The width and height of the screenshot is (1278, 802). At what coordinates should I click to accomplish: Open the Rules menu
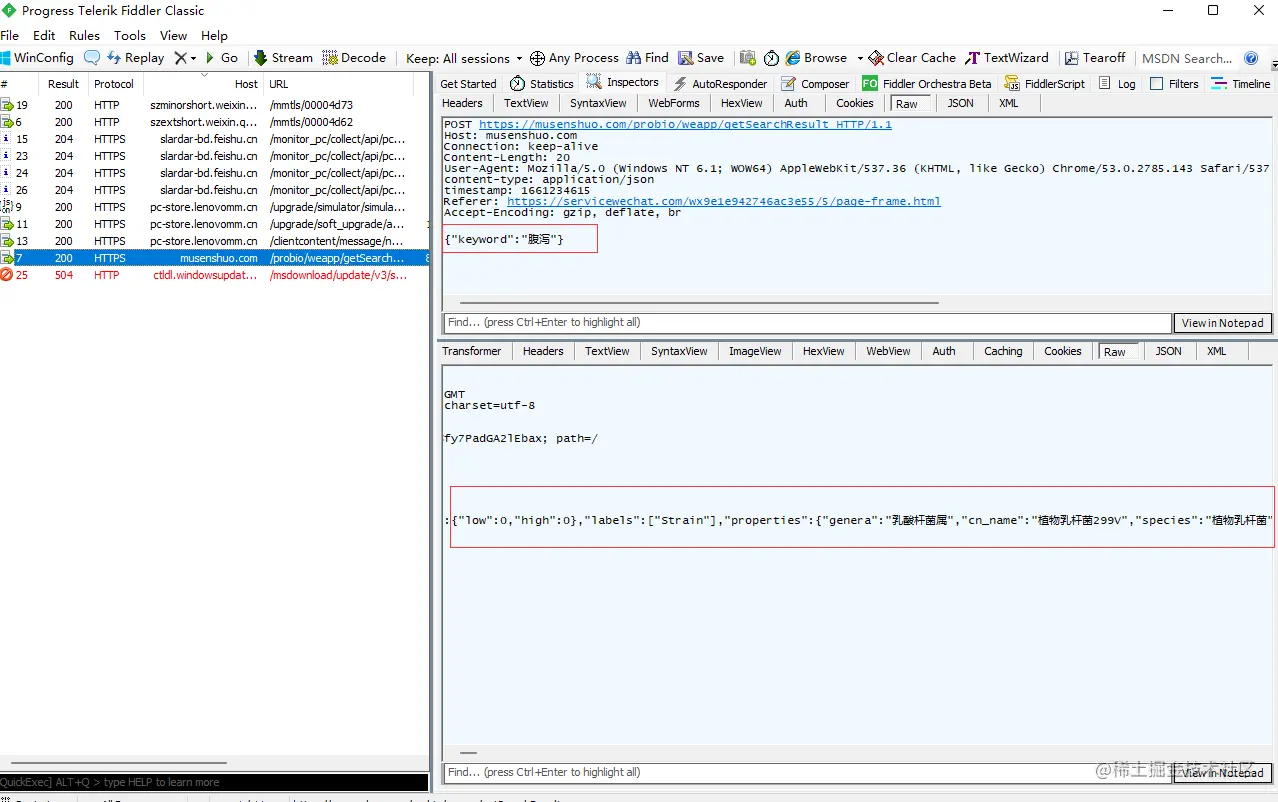point(85,35)
